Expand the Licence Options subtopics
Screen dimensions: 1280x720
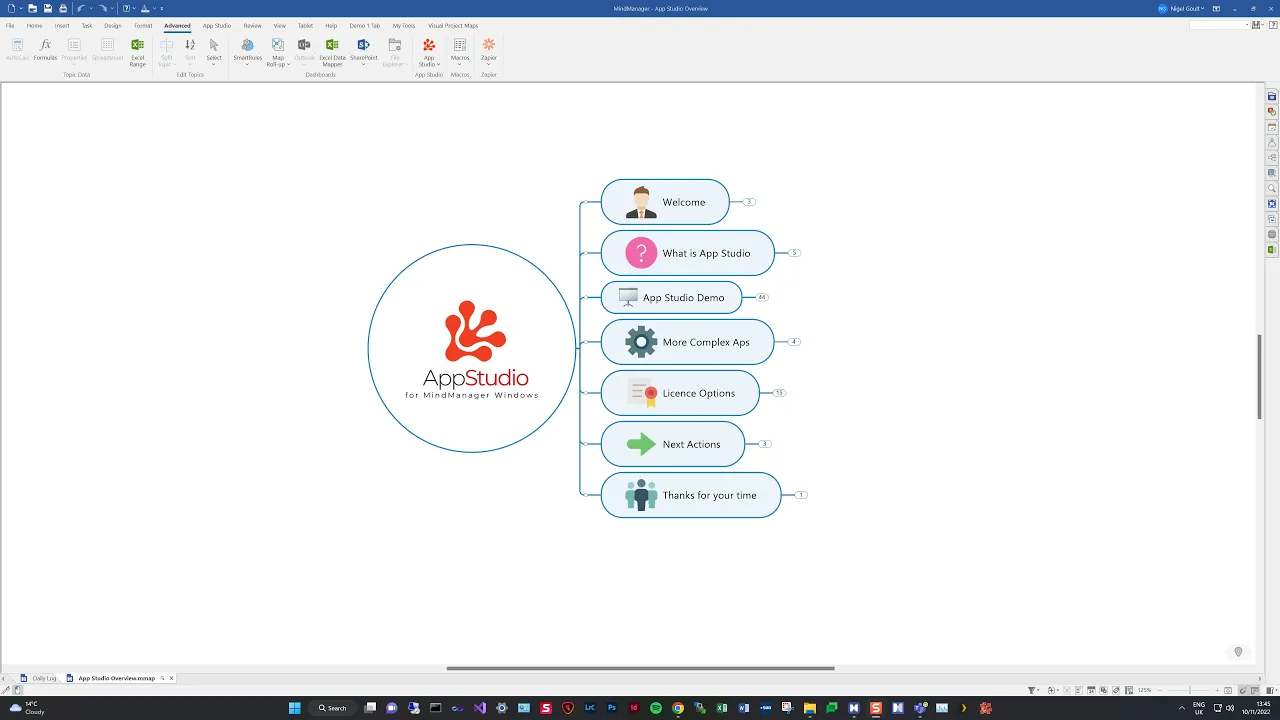tap(779, 393)
